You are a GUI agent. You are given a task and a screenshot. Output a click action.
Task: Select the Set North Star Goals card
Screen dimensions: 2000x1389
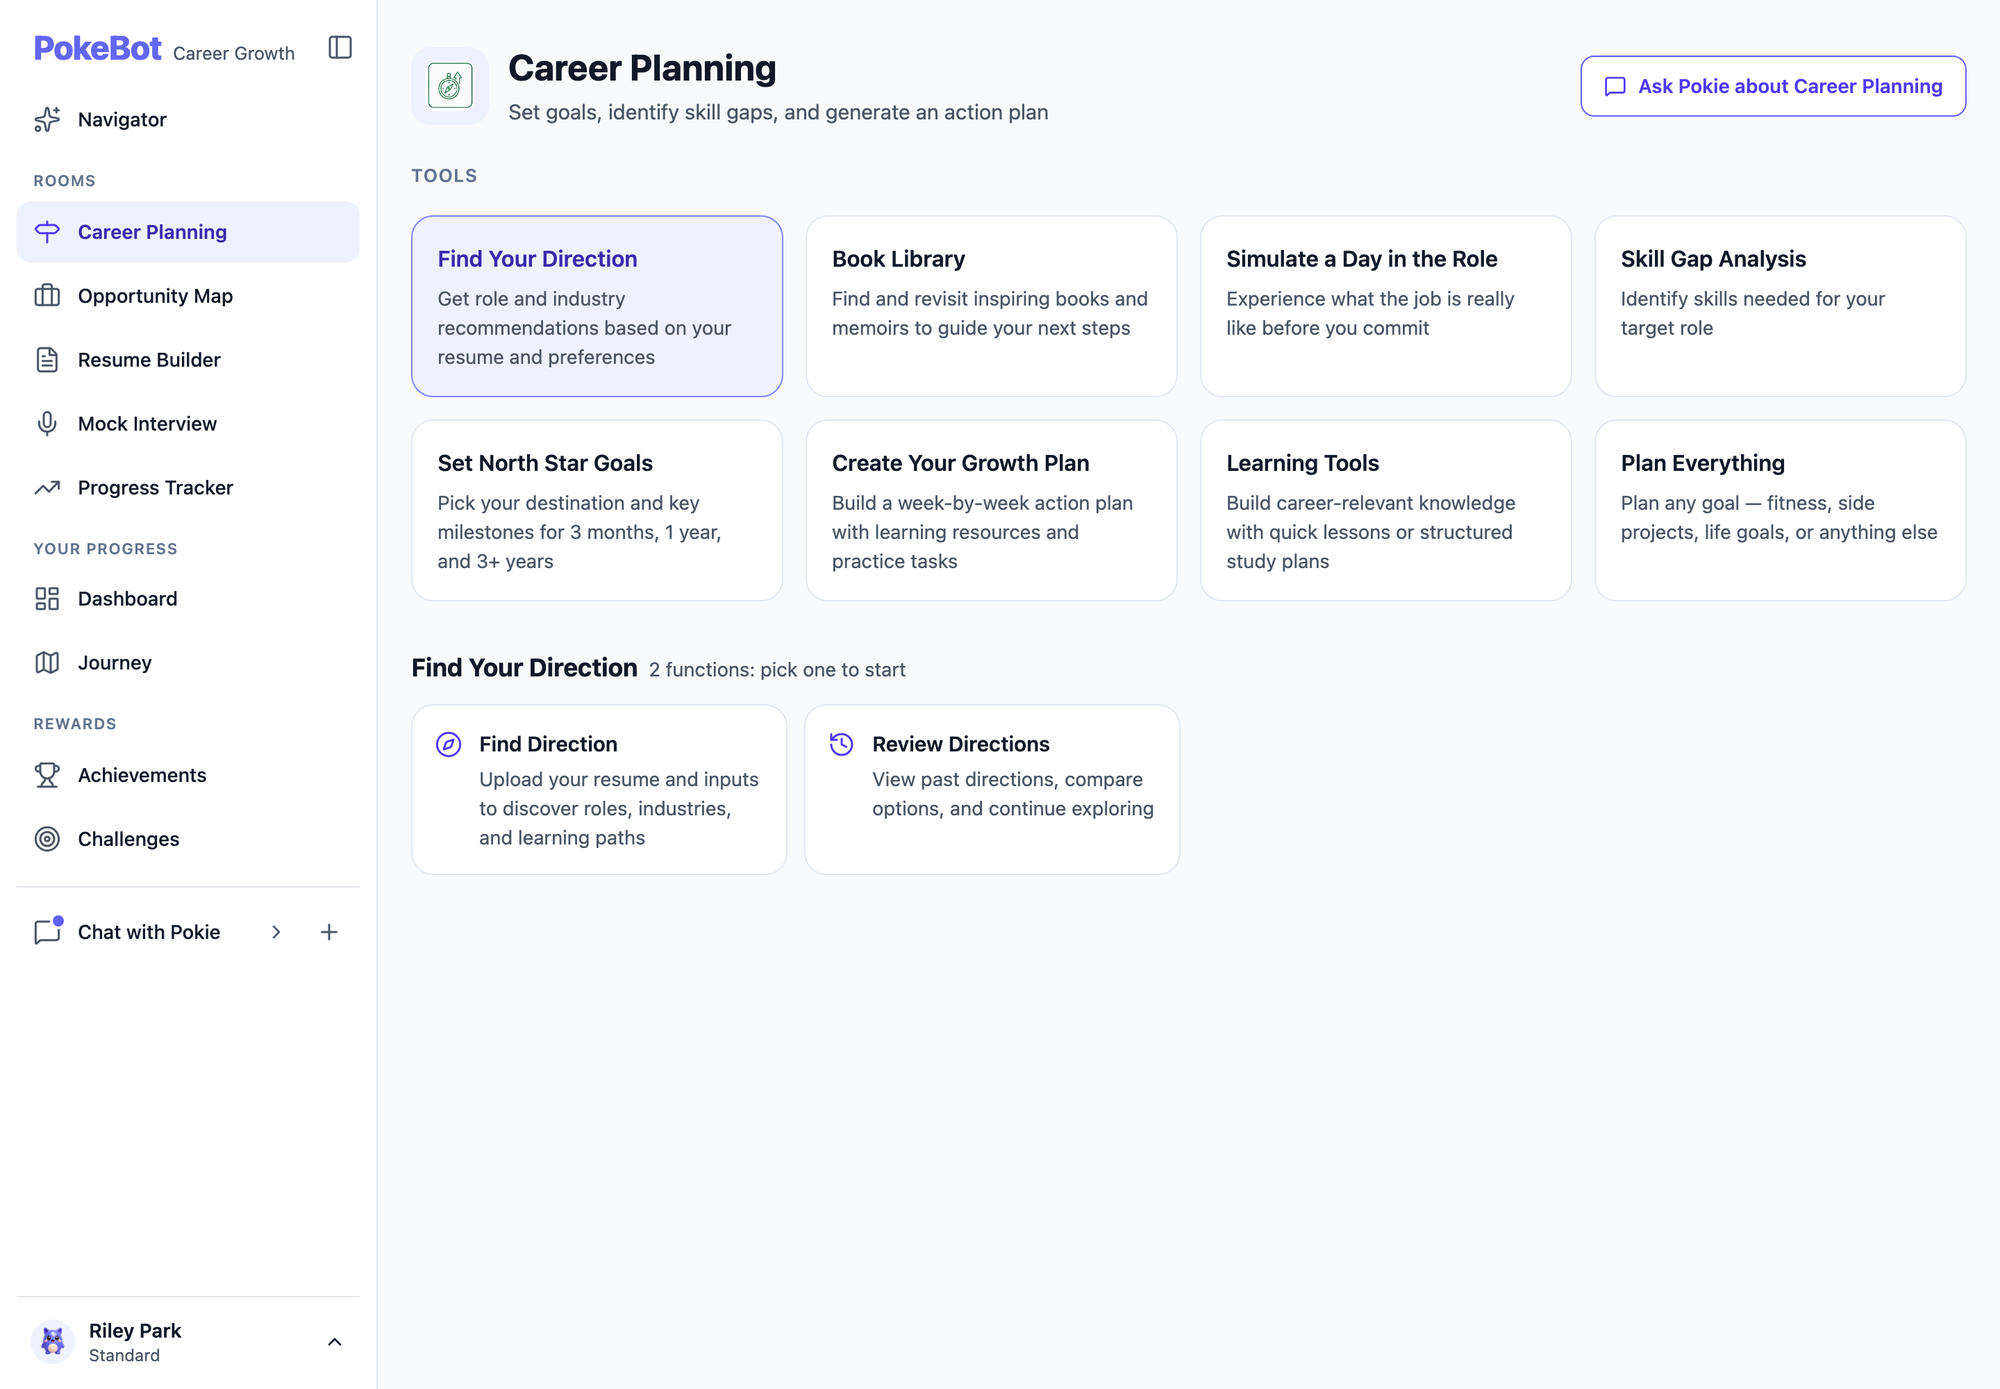[597, 510]
